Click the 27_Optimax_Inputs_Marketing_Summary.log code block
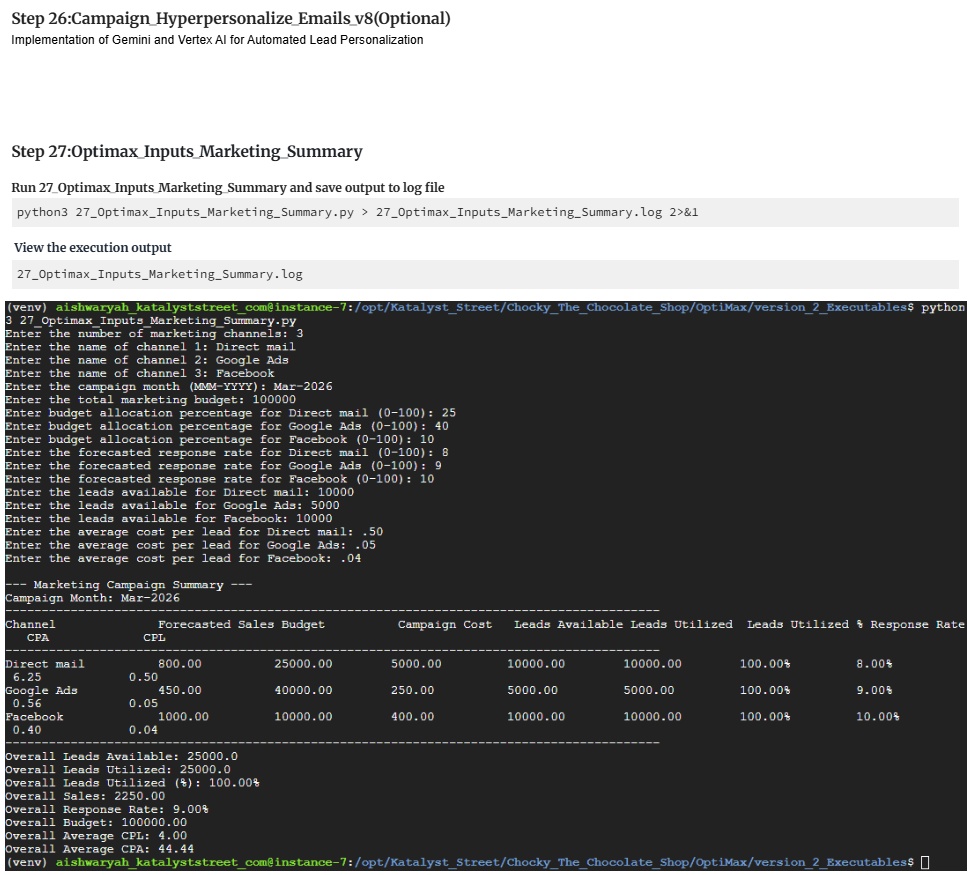 [485, 274]
